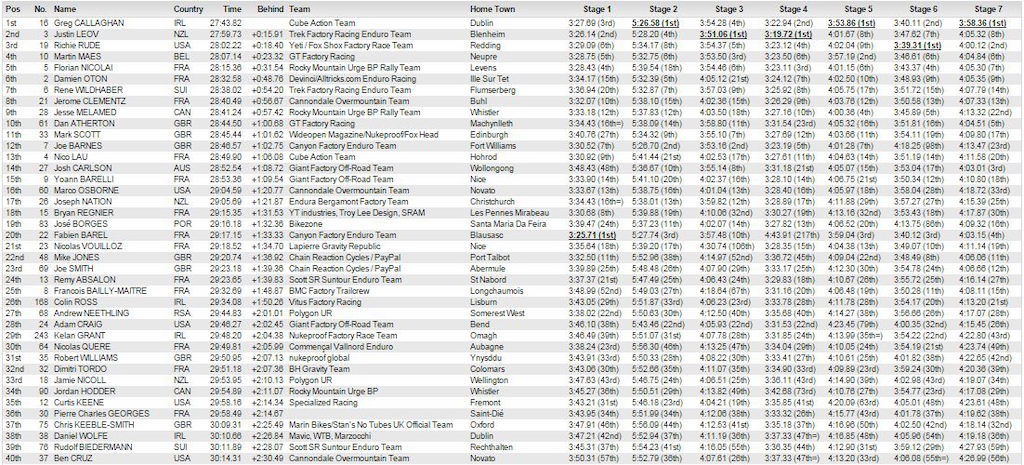Click Martin MAES total time 28:07.14

(226, 56)
